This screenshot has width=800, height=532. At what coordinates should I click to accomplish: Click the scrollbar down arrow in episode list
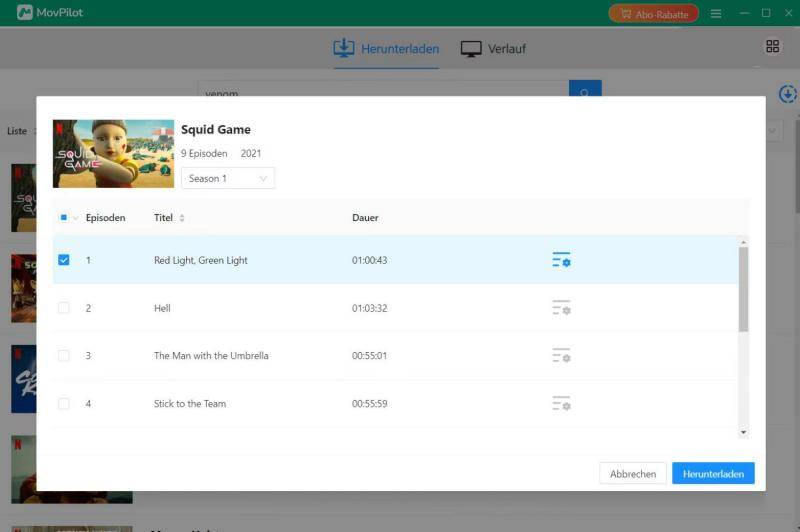pyautogui.click(x=743, y=433)
